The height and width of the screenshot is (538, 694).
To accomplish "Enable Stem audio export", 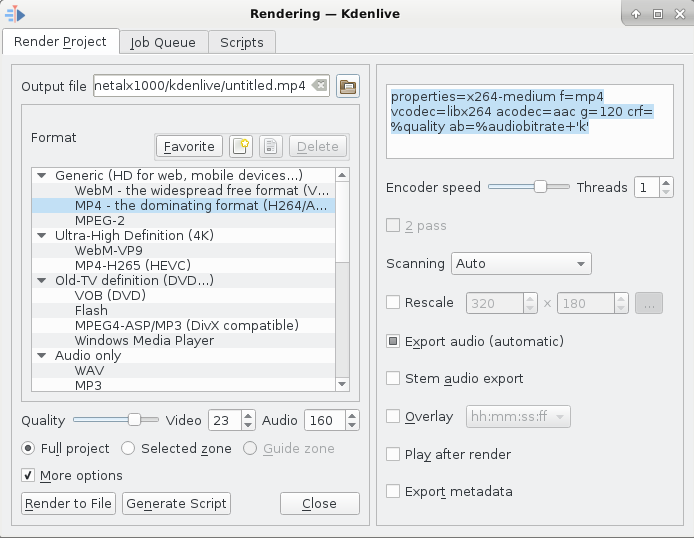I will (x=393, y=378).
